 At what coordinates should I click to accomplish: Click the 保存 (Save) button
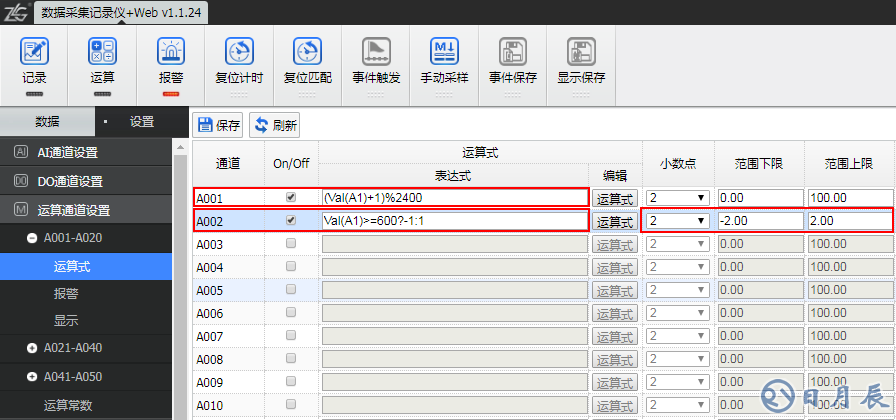pyautogui.click(x=219, y=125)
